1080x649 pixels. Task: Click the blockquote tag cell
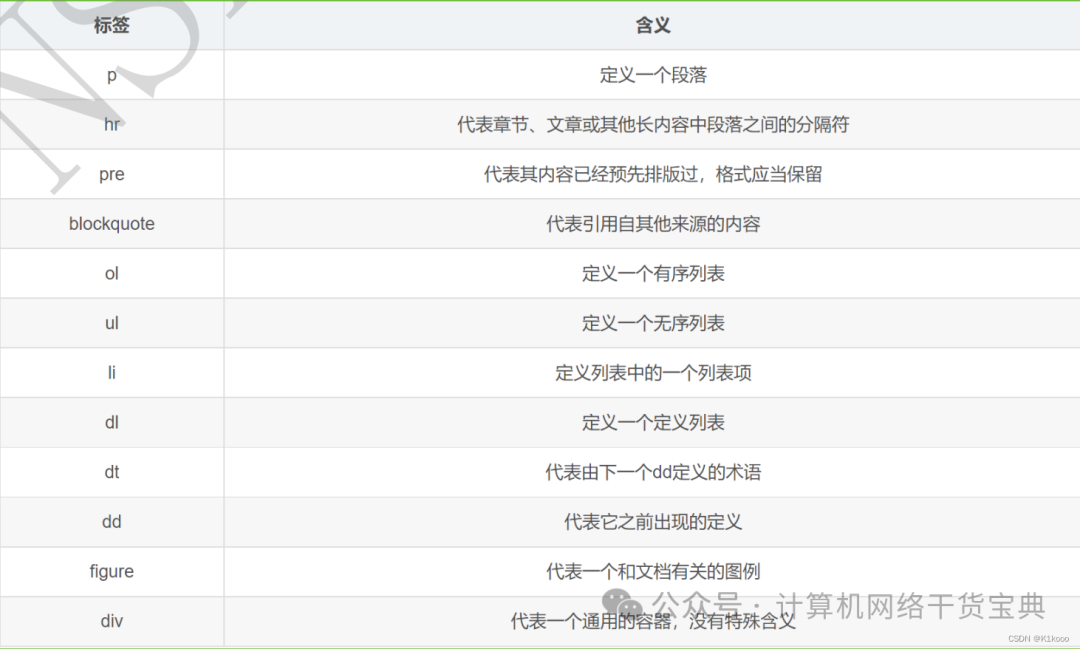112,224
